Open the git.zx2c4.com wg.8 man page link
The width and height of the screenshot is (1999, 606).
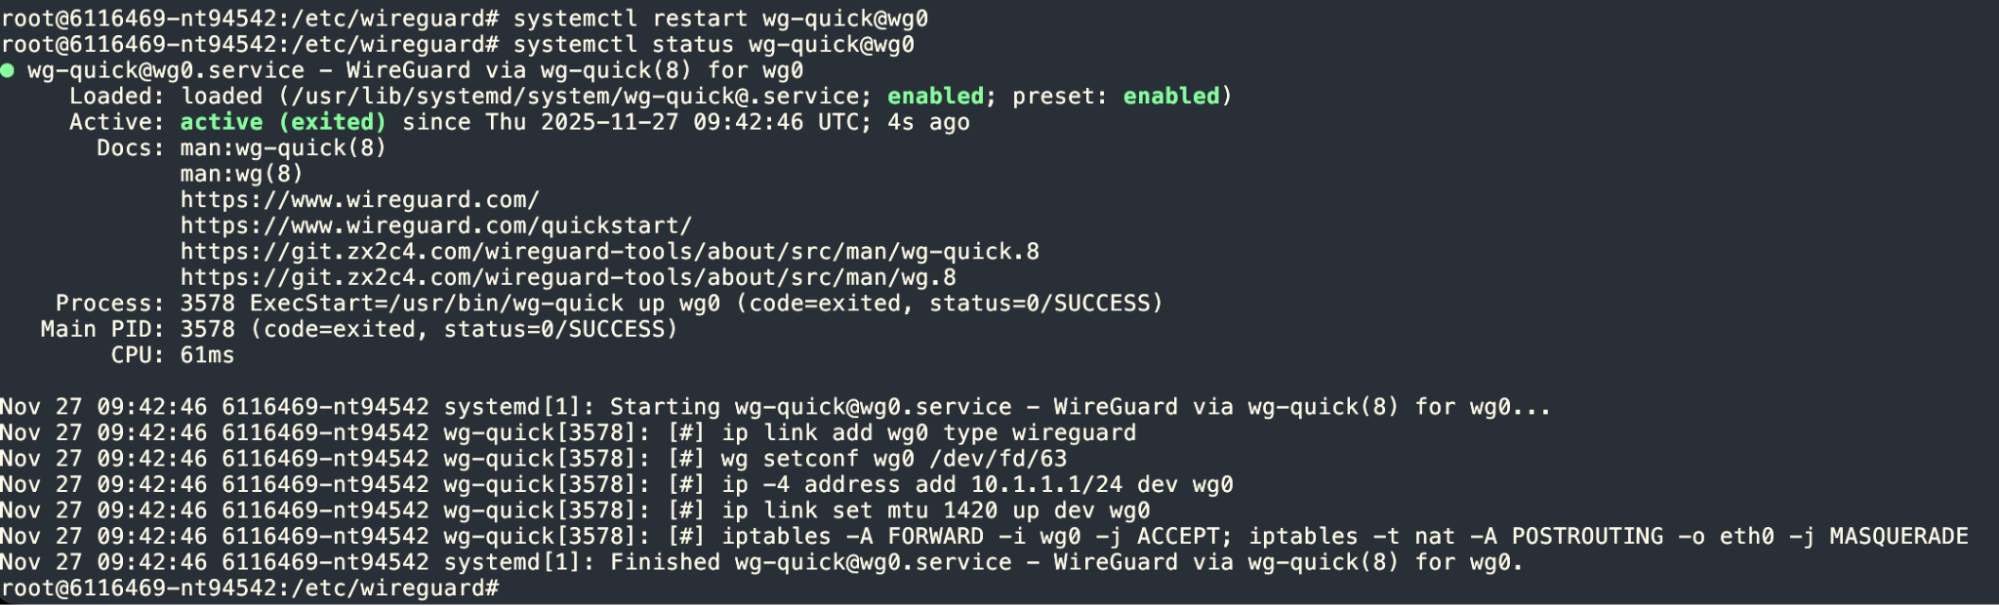pyautogui.click(x=567, y=278)
